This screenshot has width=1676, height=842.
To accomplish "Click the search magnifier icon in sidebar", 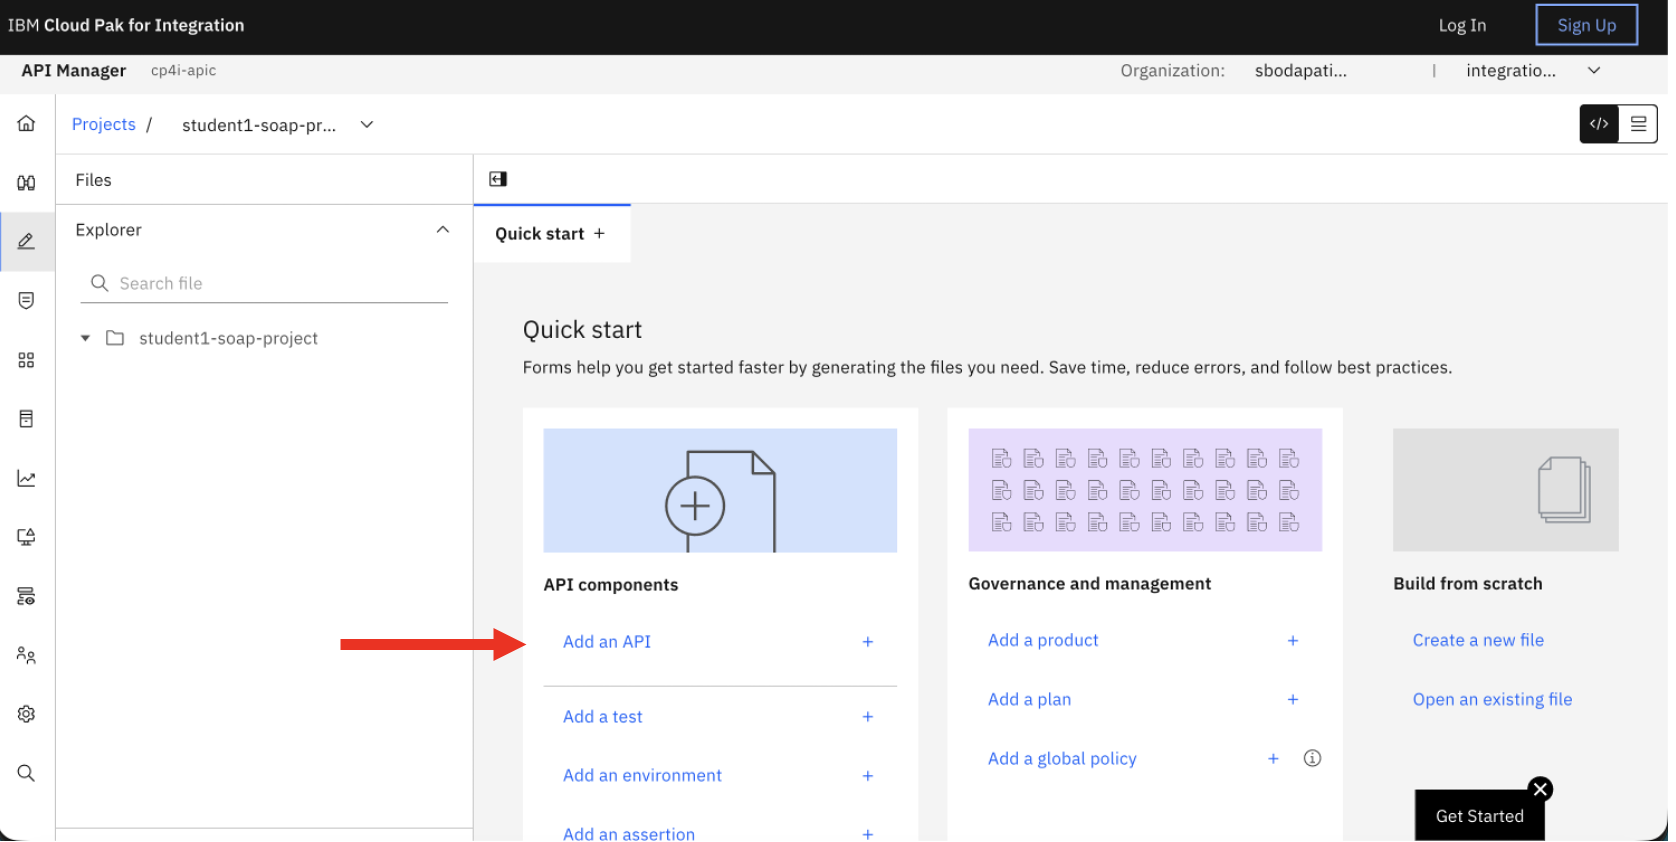I will coord(26,773).
